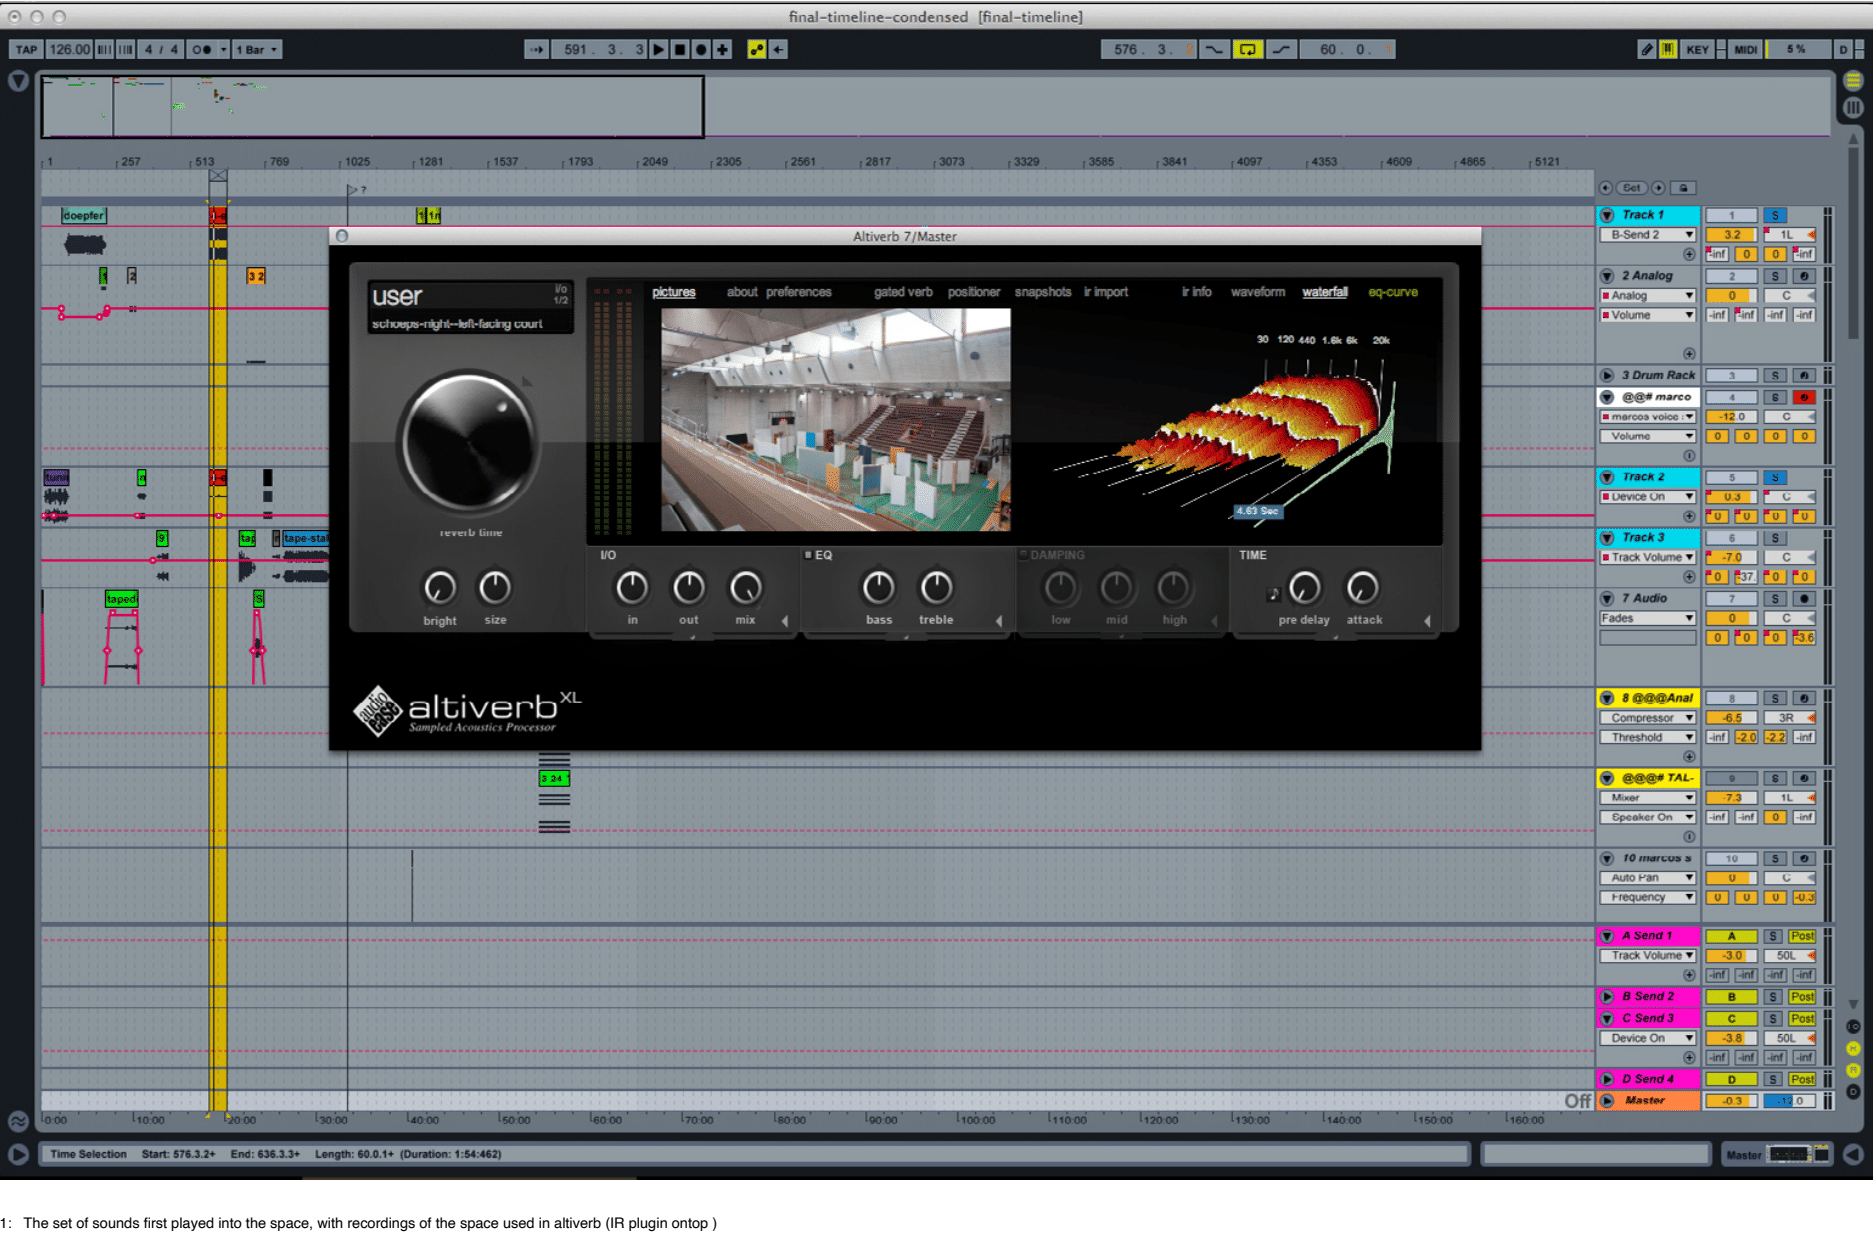Expand the 3 Drum Rack track

1607,376
